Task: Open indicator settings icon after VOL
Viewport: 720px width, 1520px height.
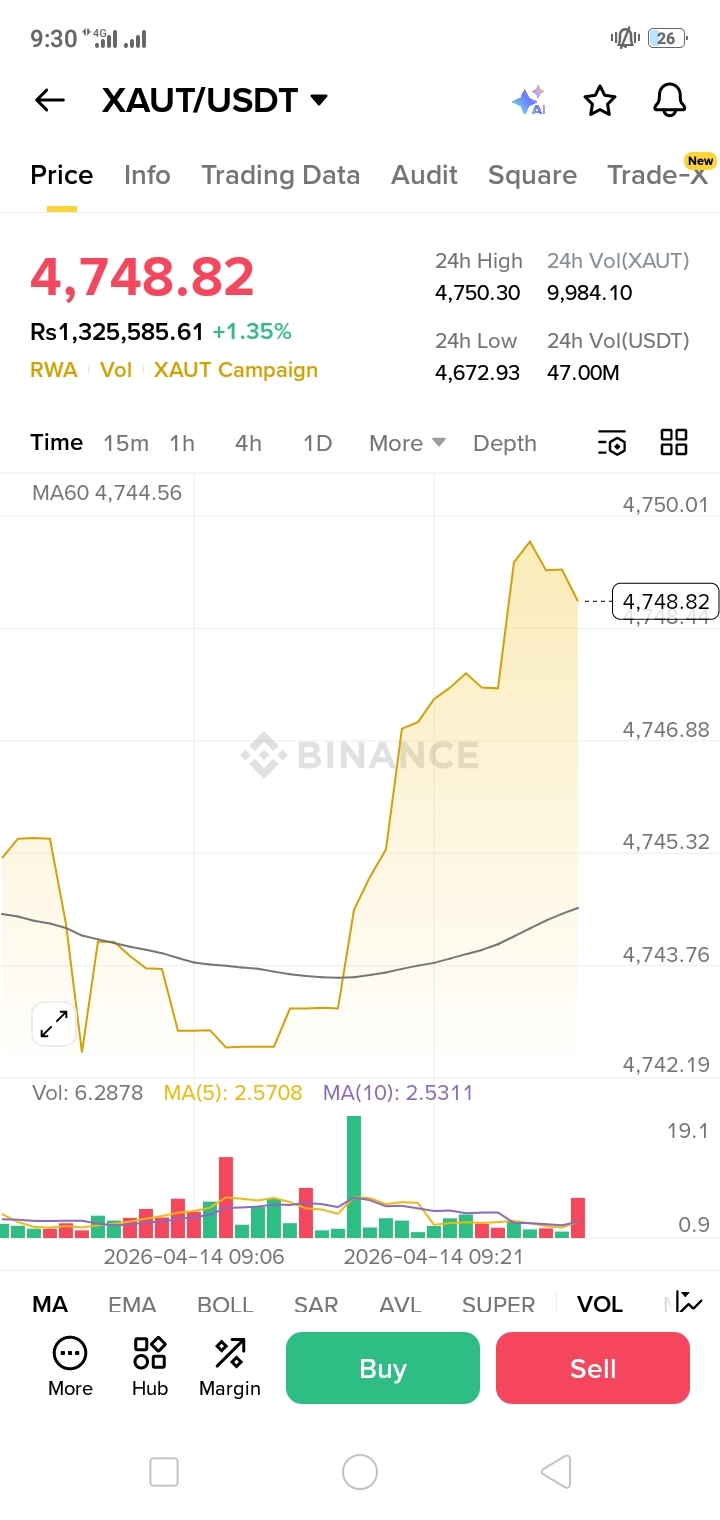Action: click(689, 1302)
